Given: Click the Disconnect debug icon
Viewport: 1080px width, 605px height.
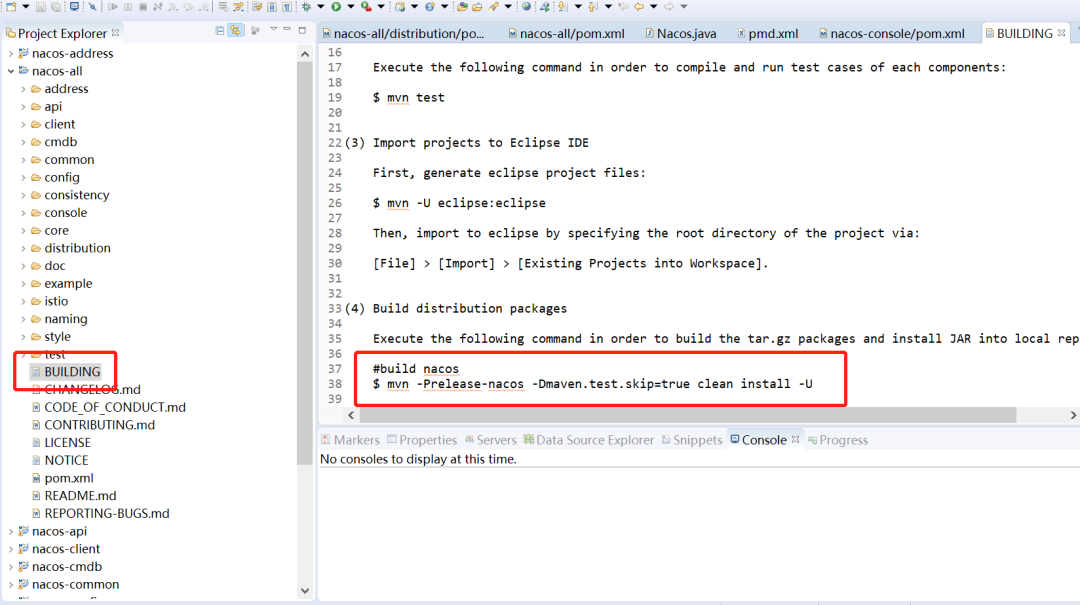Looking at the screenshot, I should pyautogui.click(x=158, y=7).
